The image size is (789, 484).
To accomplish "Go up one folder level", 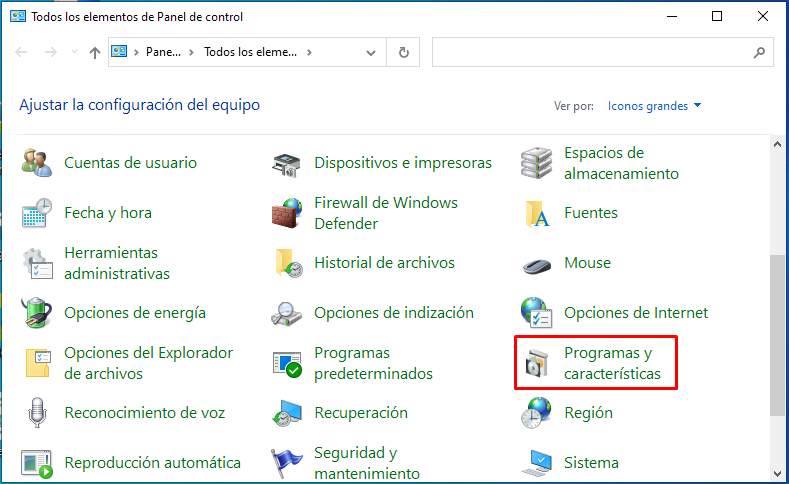I will tap(95, 52).
